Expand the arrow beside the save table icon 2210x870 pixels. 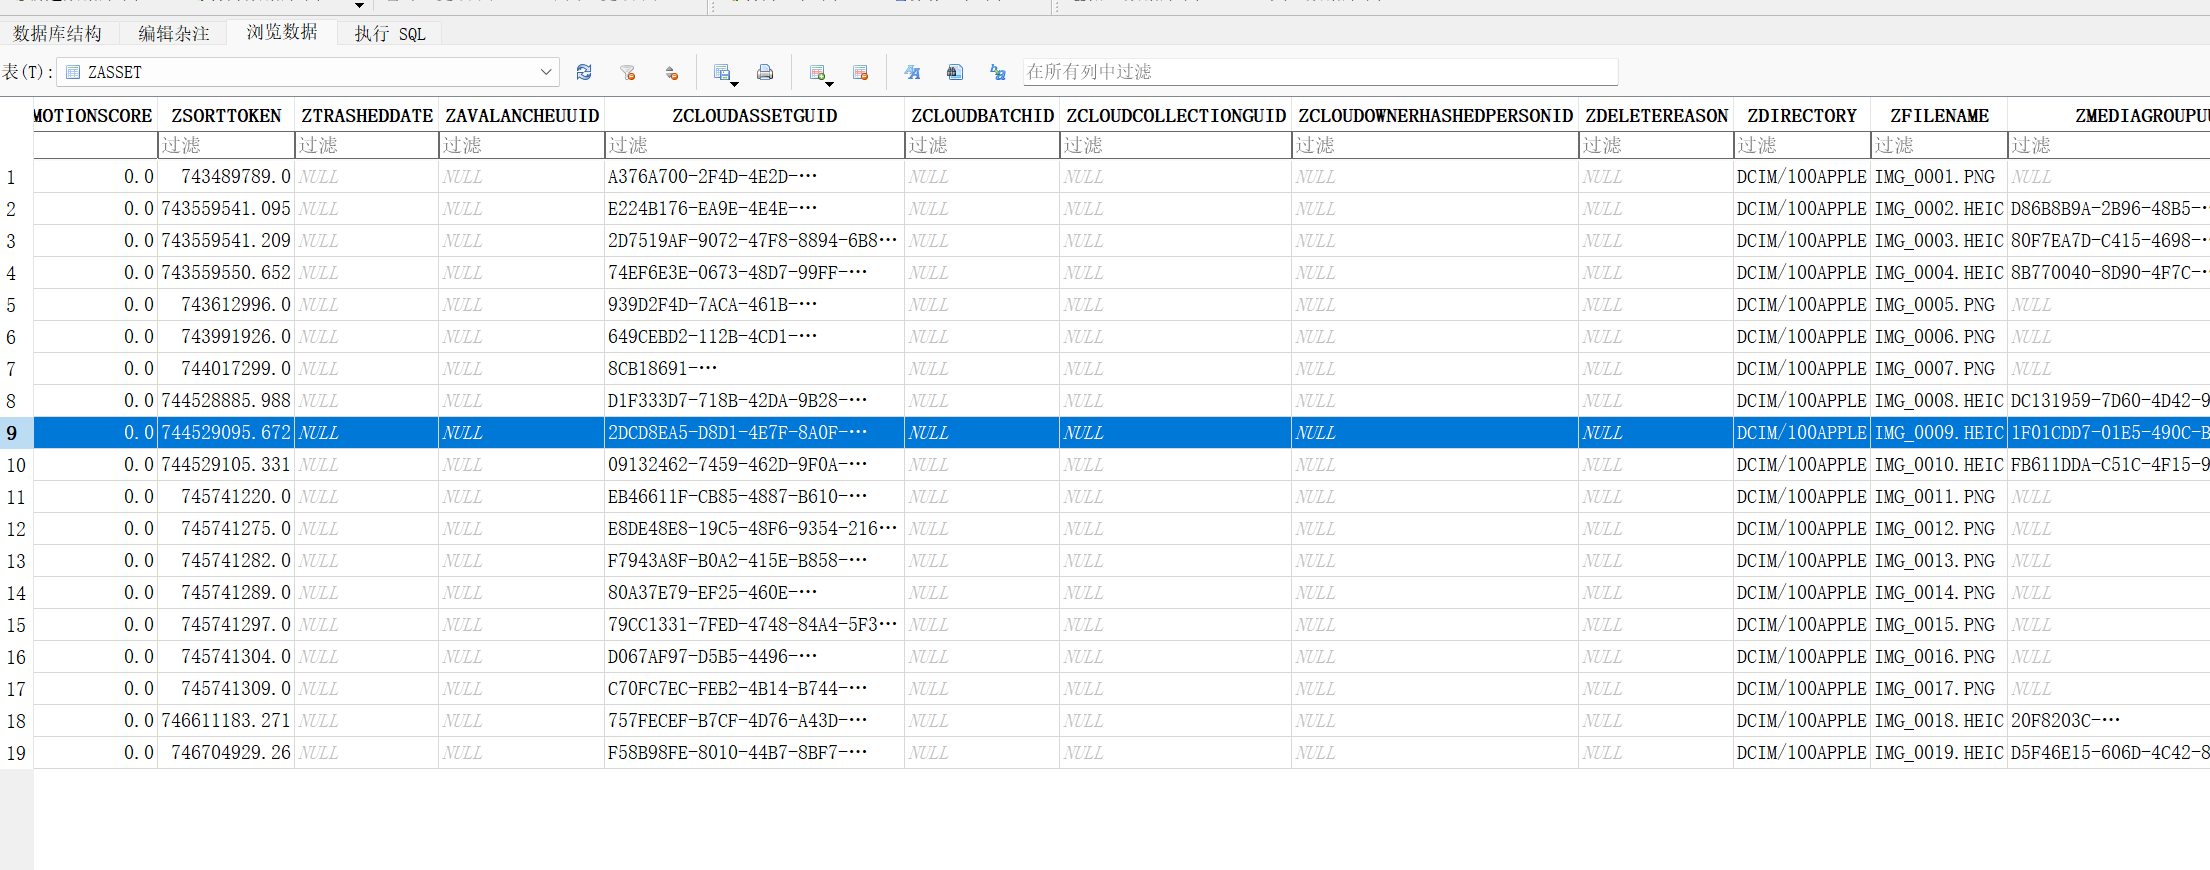(735, 83)
